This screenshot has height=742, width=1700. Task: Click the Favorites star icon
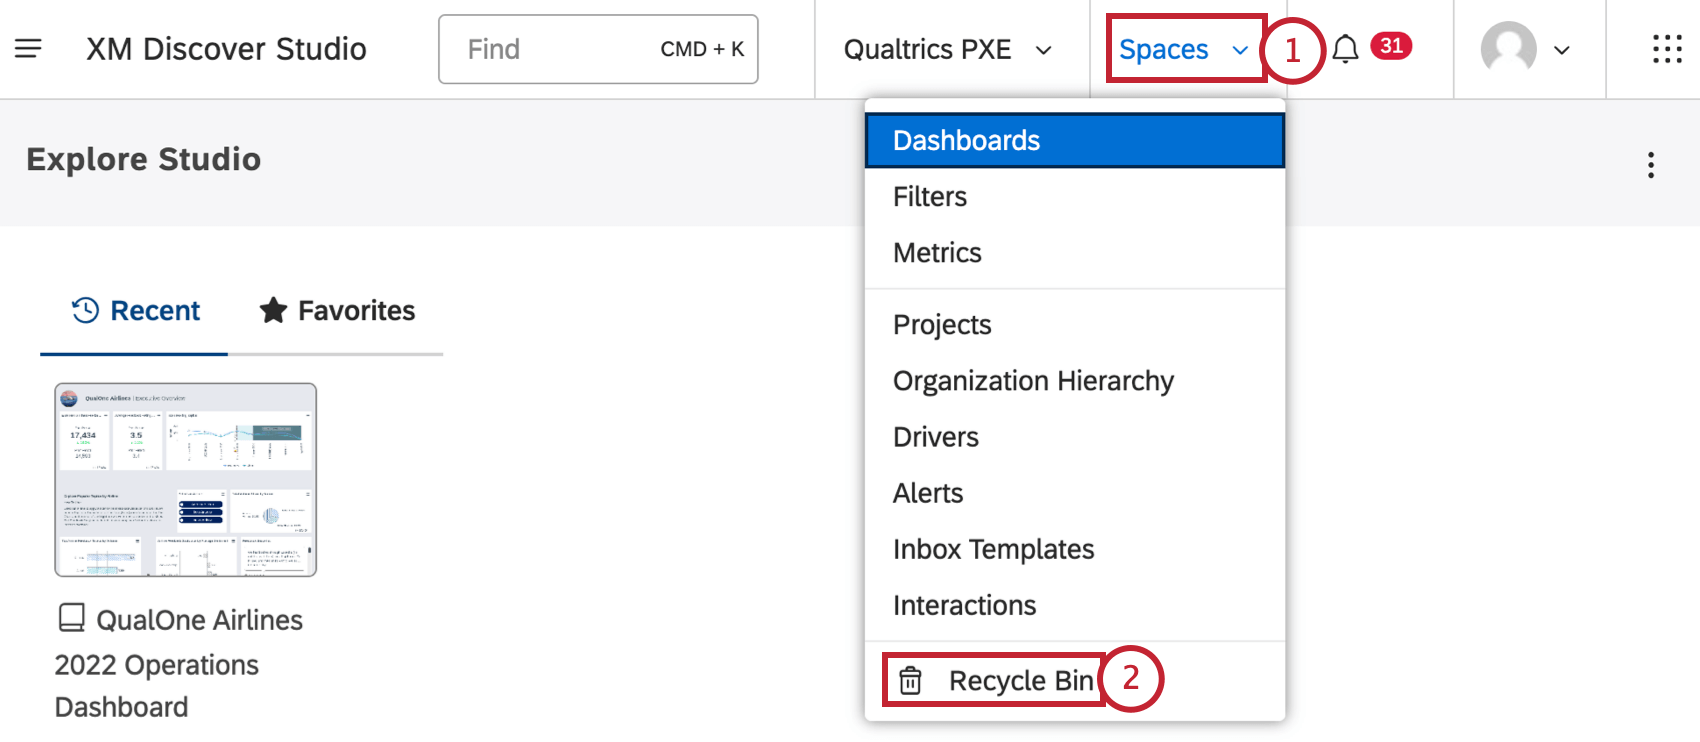273,311
